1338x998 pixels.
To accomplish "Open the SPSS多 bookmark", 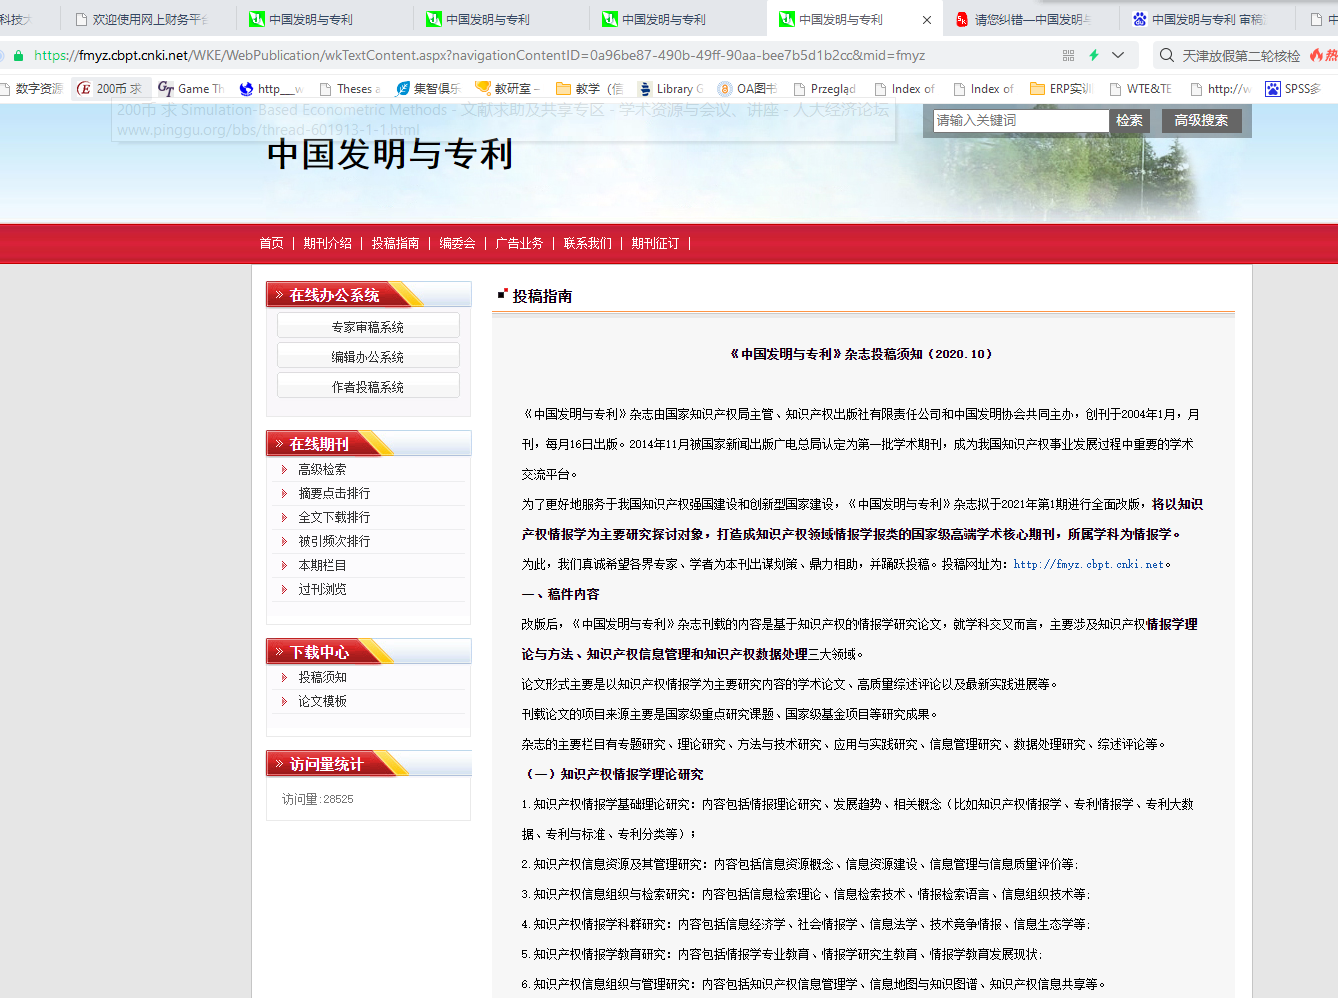I will point(1293,89).
